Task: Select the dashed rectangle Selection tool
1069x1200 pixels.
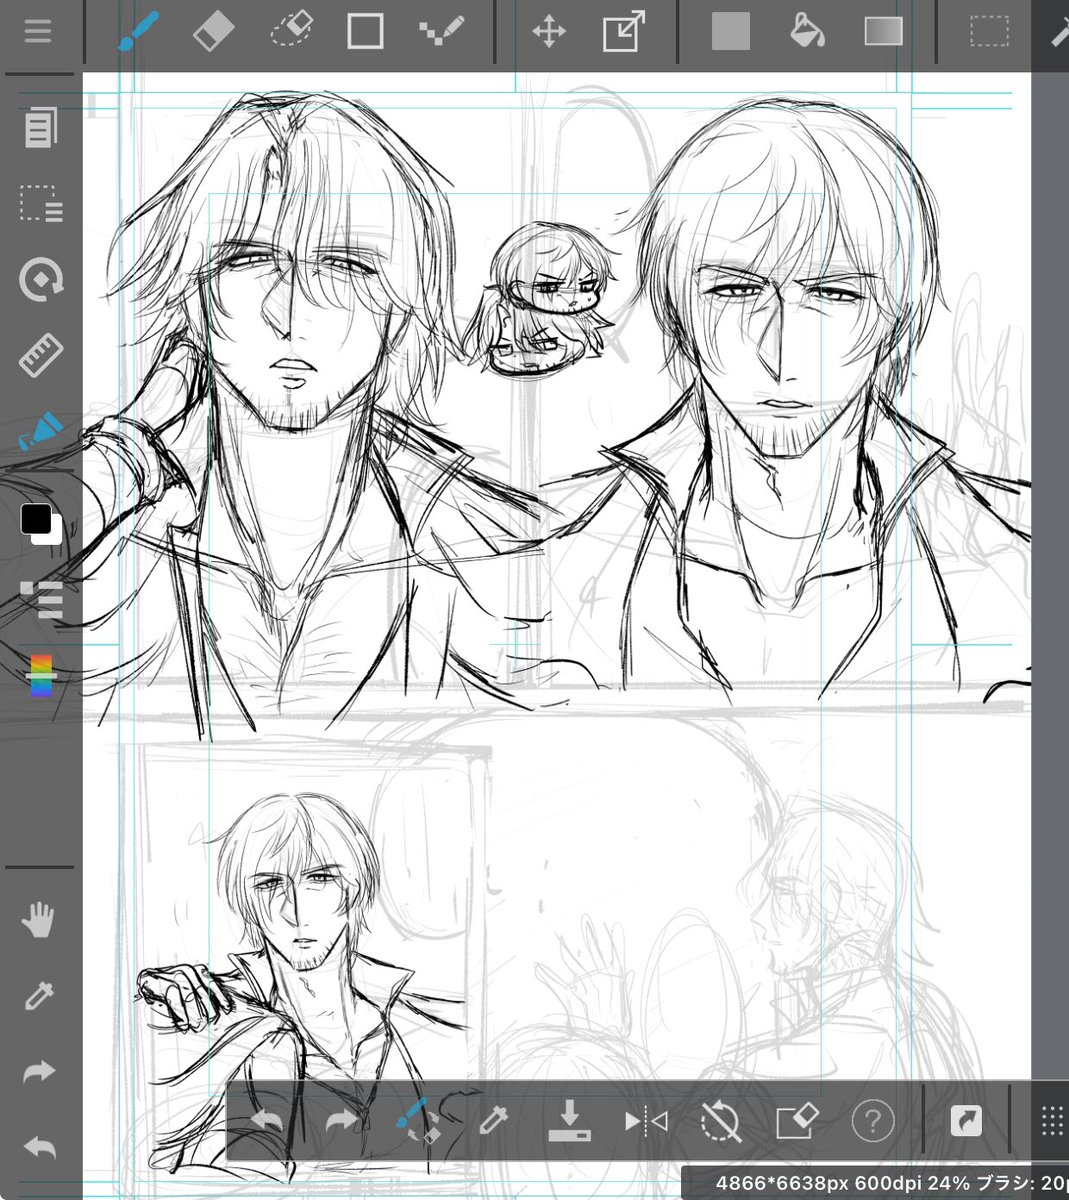Action: [989, 31]
